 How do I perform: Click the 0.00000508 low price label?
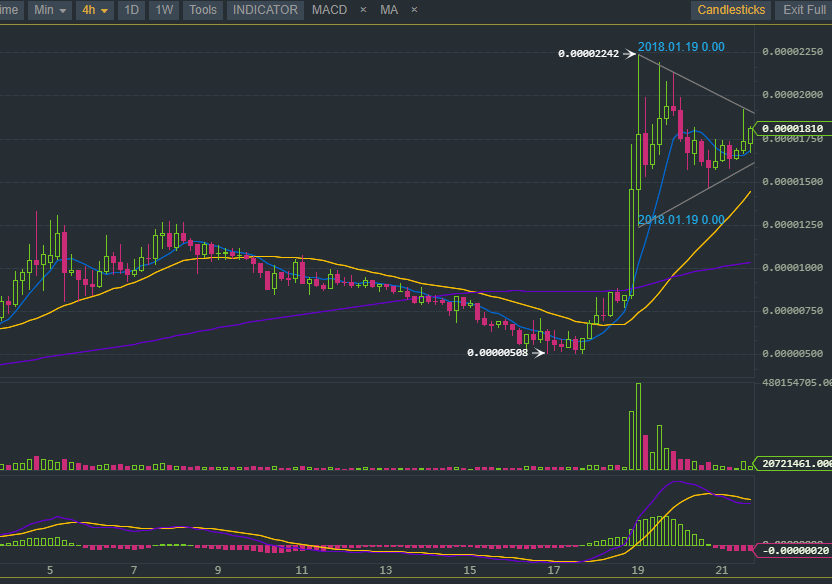pos(497,353)
